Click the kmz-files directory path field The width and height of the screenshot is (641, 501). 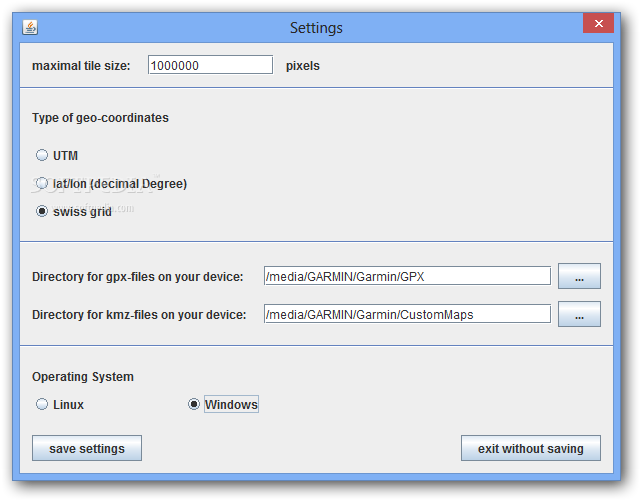(407, 314)
